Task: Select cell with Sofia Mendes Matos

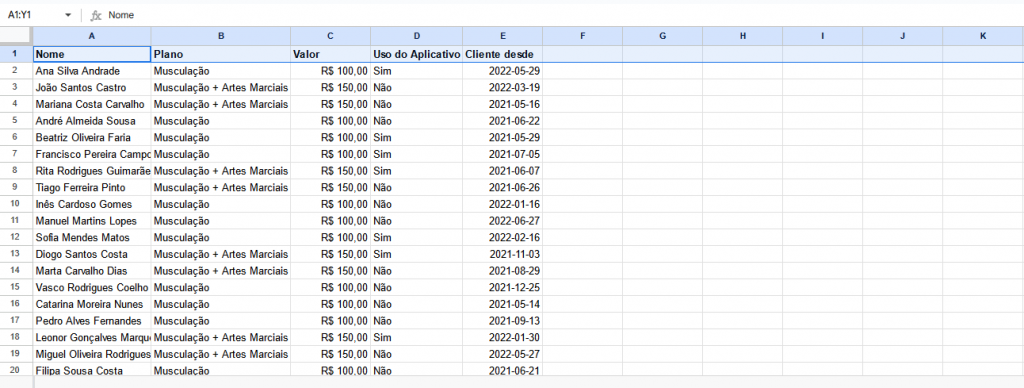Action: coord(92,238)
